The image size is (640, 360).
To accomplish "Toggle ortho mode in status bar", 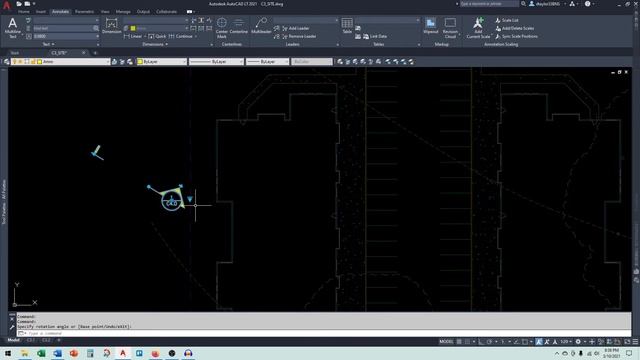I will [x=482, y=342].
